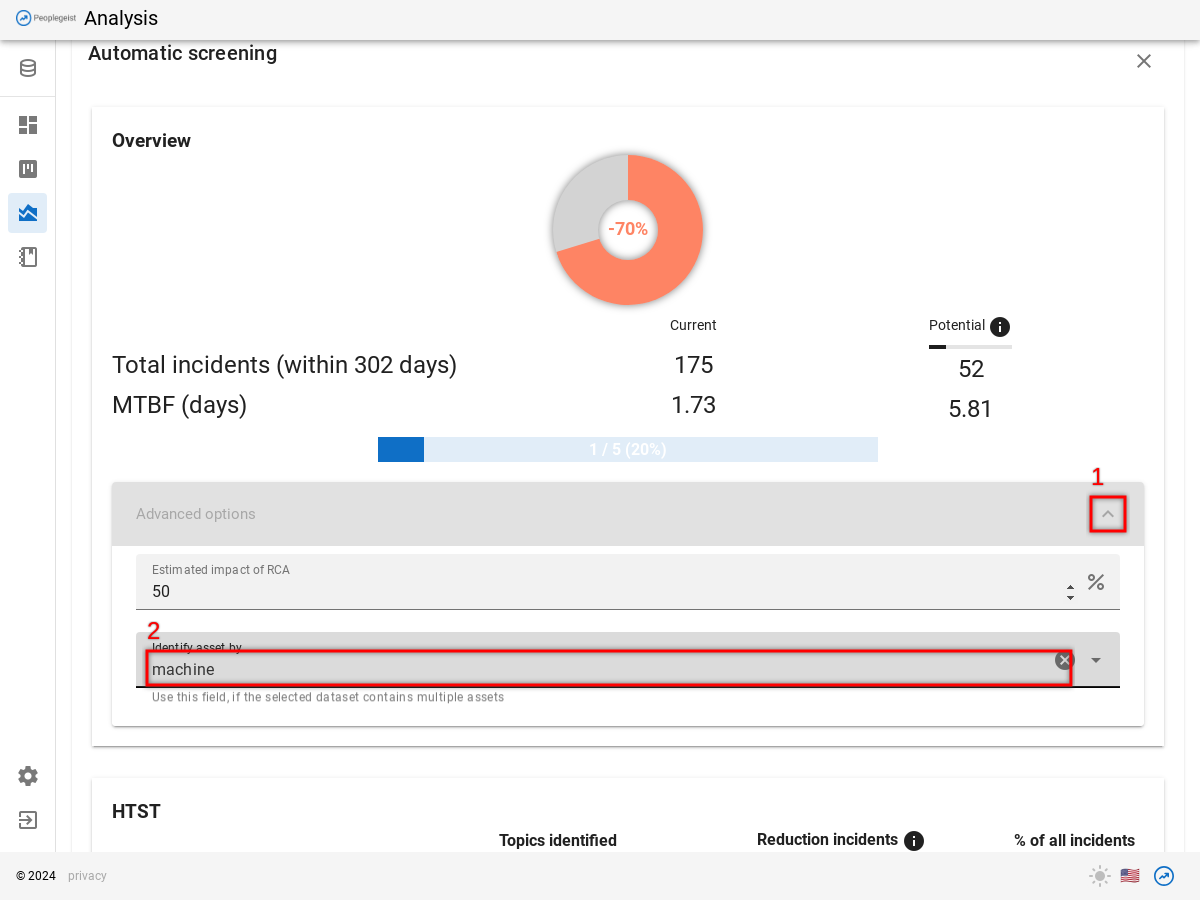The image size is (1200, 900).
Task: Click the Current column heading
Action: tap(693, 325)
